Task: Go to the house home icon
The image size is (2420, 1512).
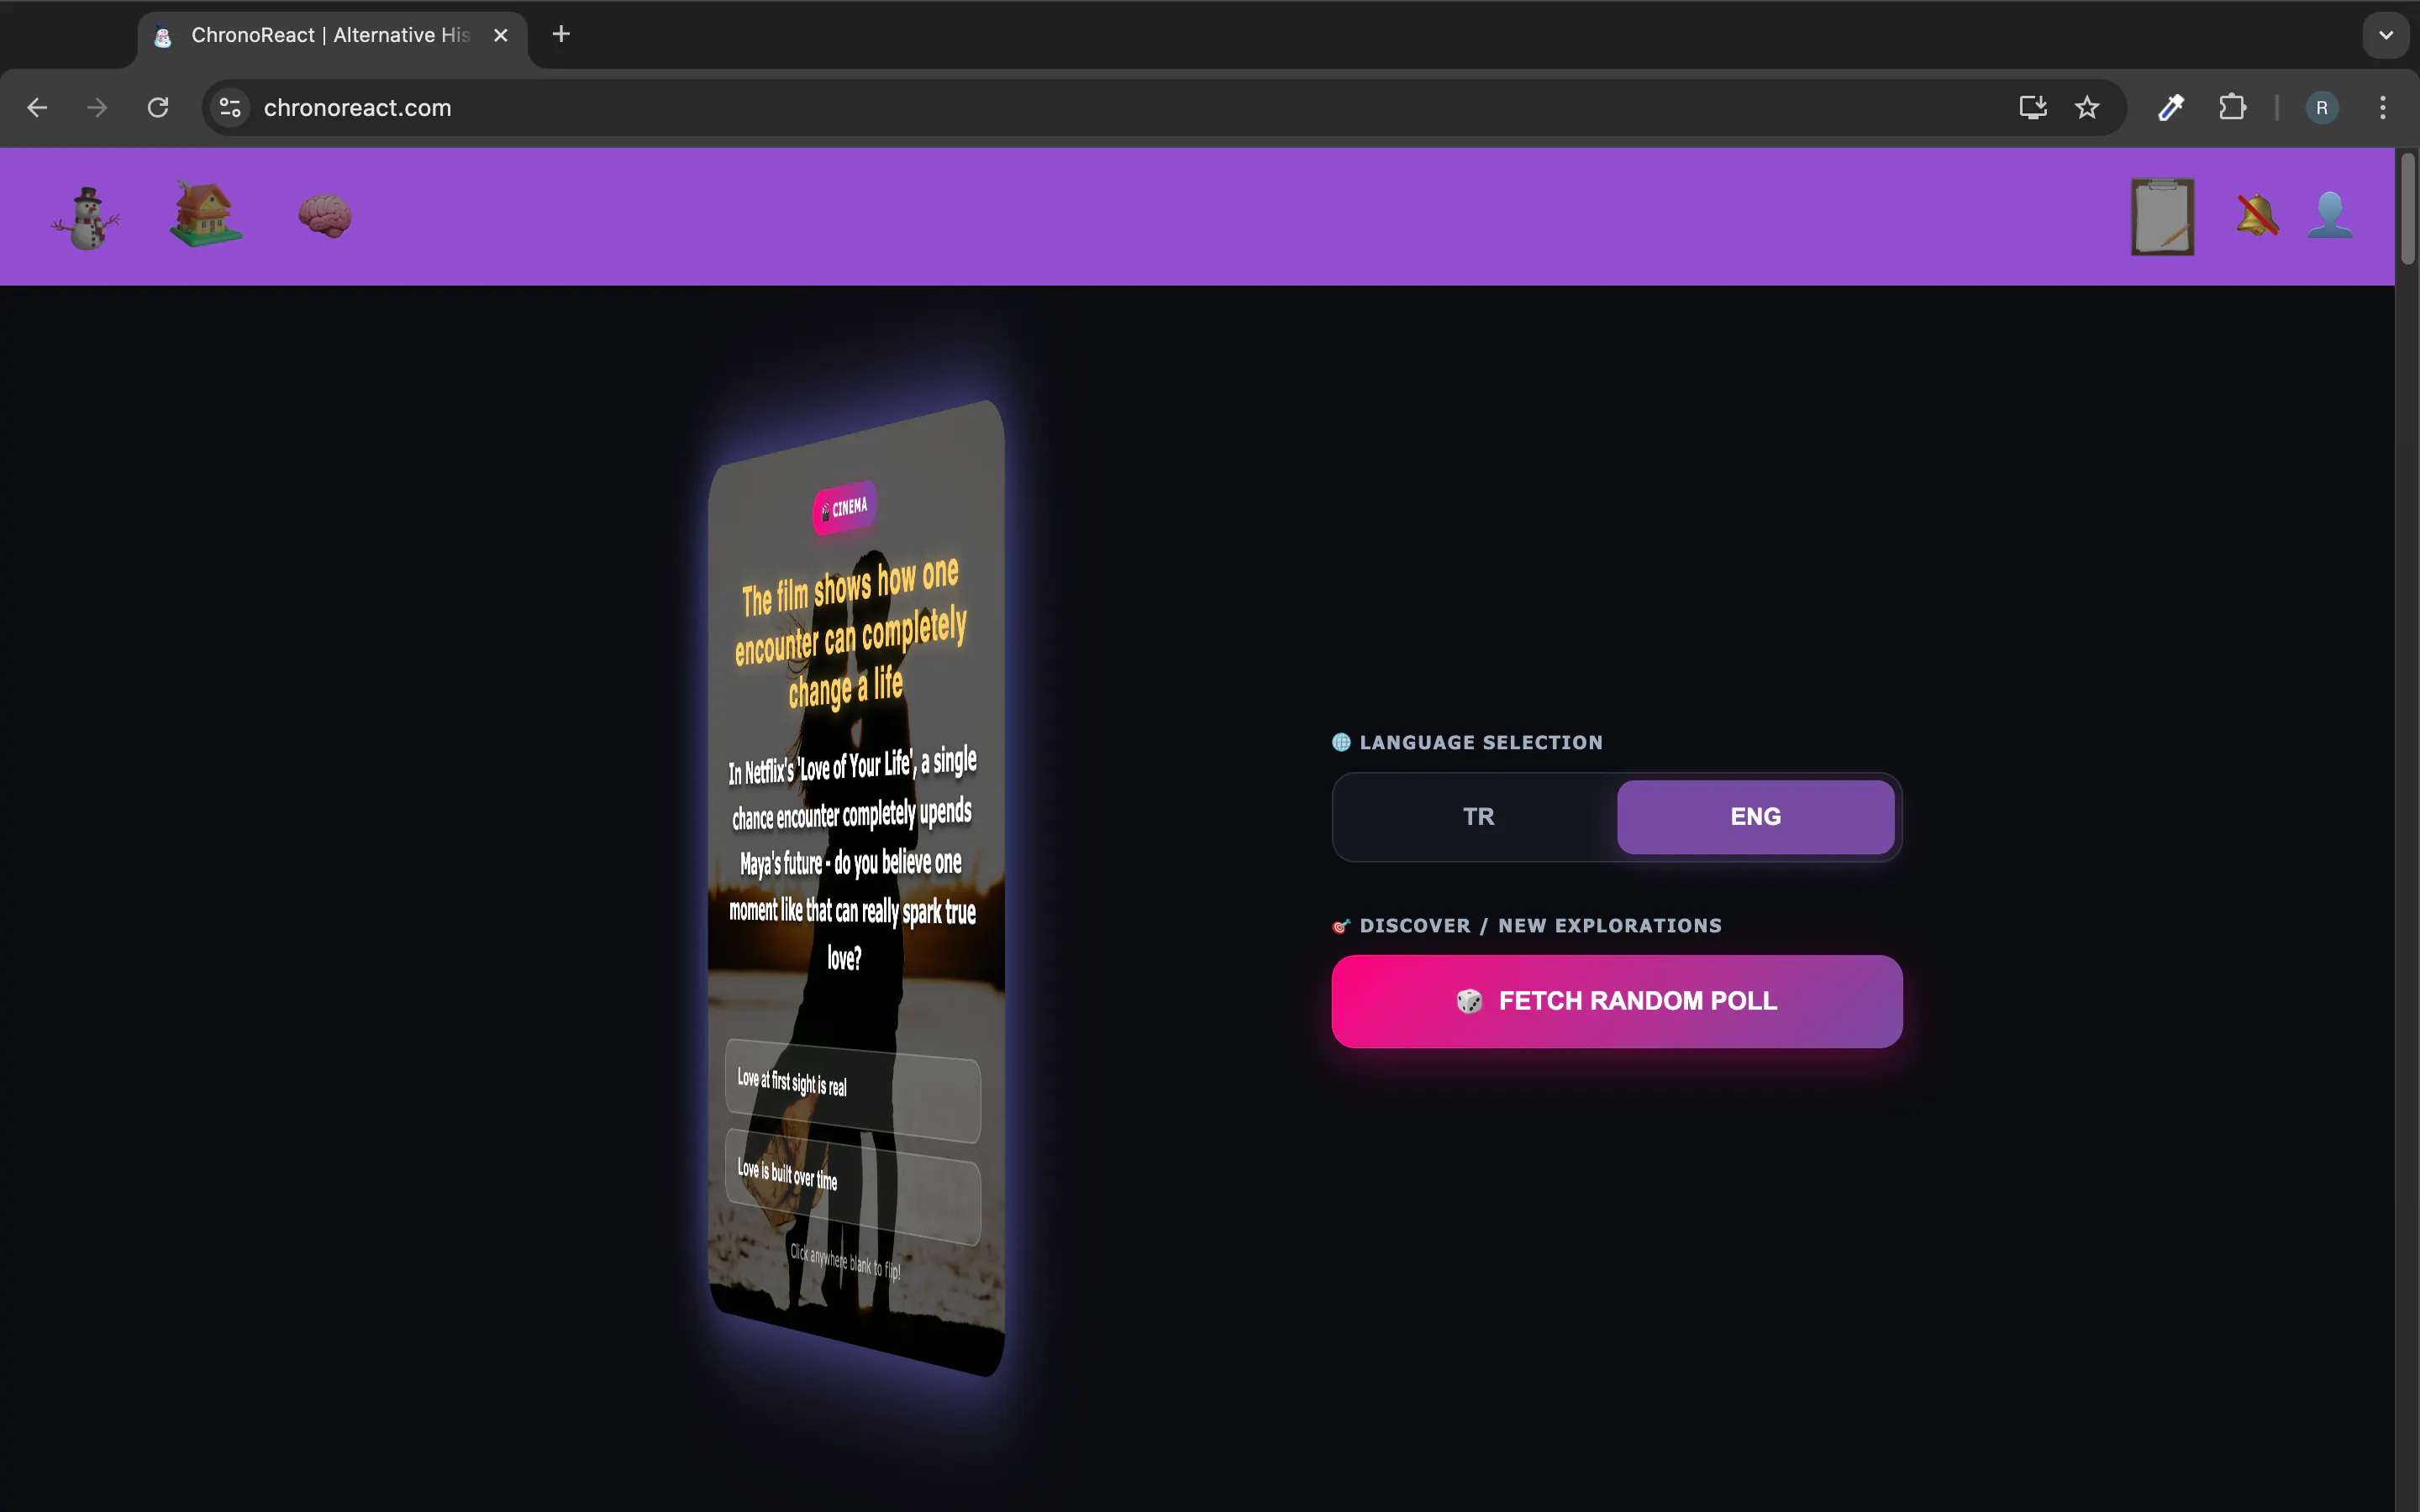Action: (x=206, y=214)
